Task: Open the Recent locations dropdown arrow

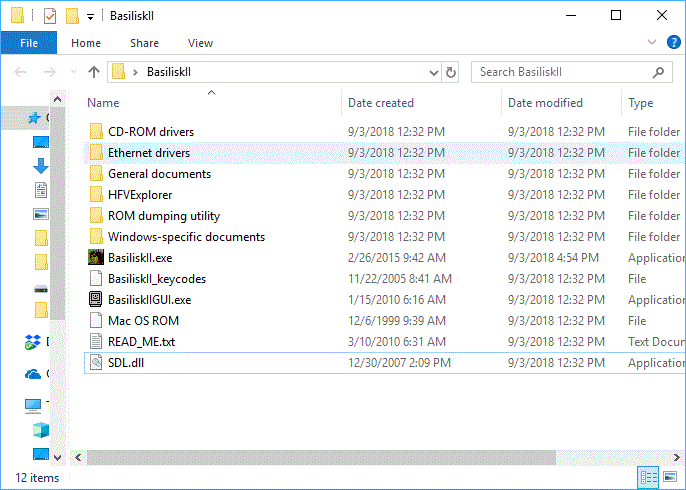Action: (x=74, y=72)
